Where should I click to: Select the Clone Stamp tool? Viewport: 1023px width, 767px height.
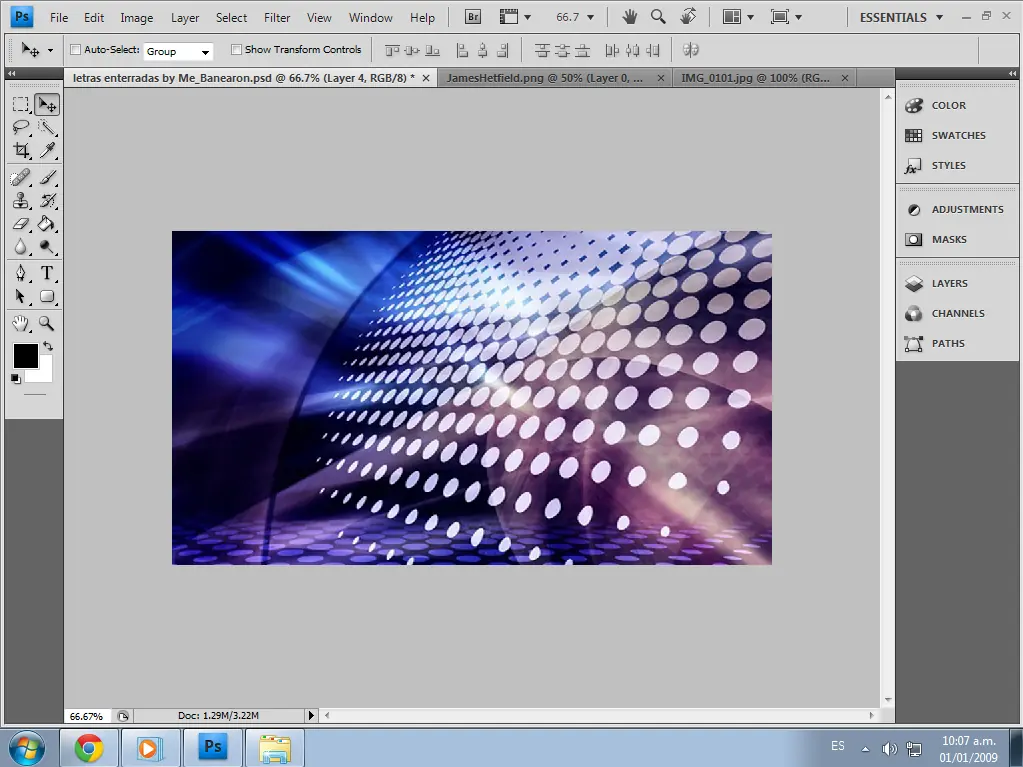coord(22,200)
